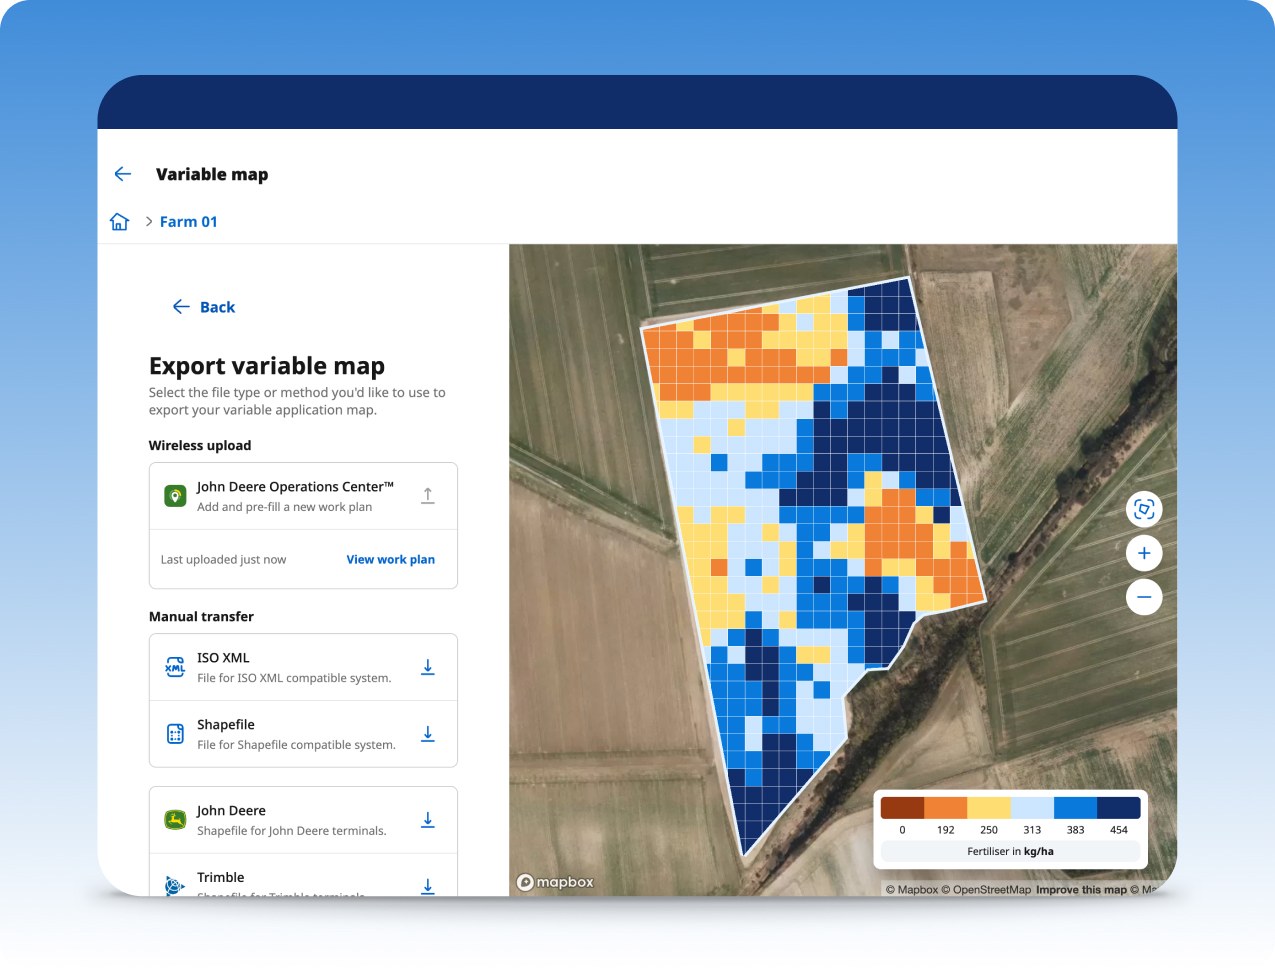Download Trimble terminal shapefile
Image resolution: width=1275 pixels, height=972 pixels.
click(427, 885)
